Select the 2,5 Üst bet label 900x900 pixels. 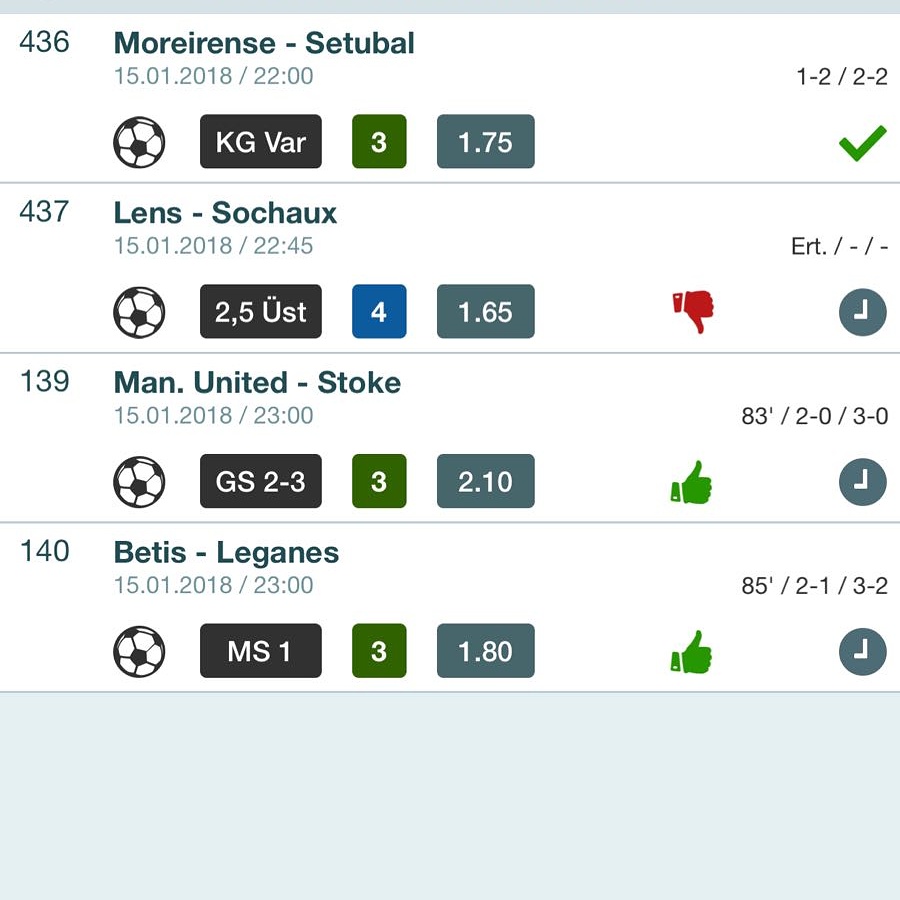tap(261, 311)
